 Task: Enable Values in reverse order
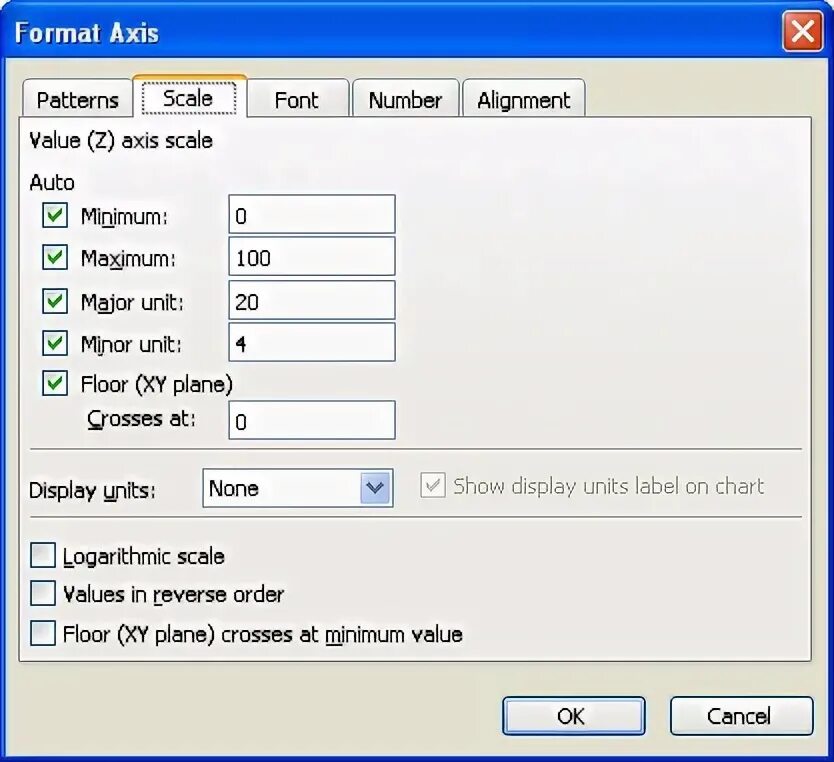(x=43, y=593)
